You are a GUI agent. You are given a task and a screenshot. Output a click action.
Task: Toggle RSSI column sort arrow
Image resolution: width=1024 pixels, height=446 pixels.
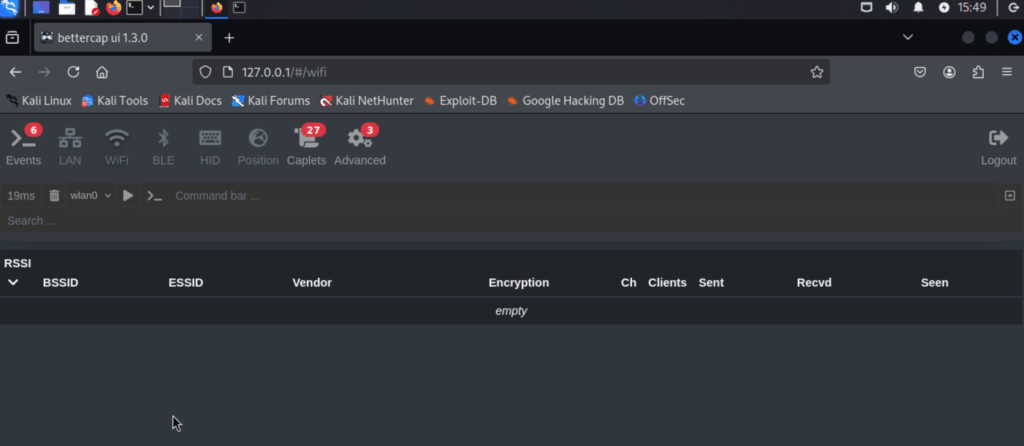(13, 283)
